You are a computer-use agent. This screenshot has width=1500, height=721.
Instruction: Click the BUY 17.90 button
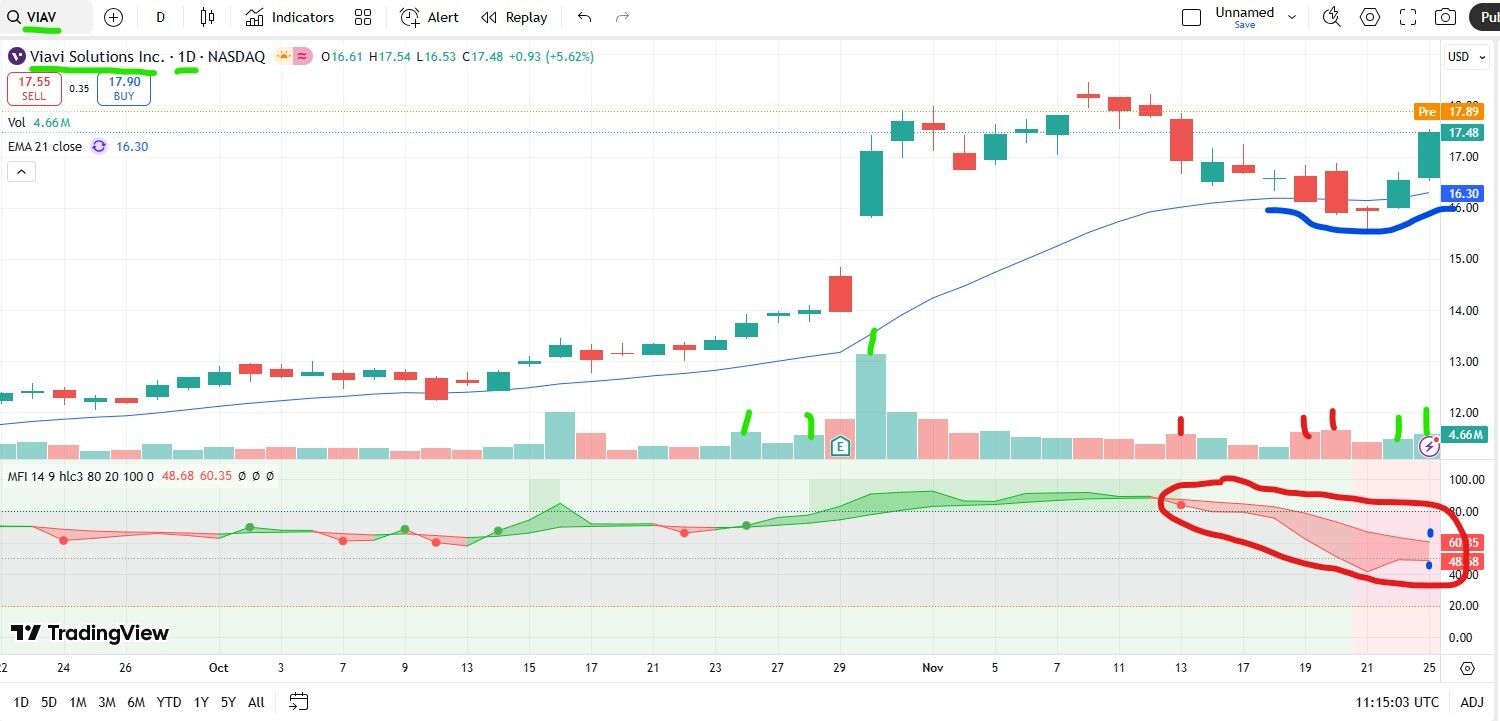click(x=124, y=89)
